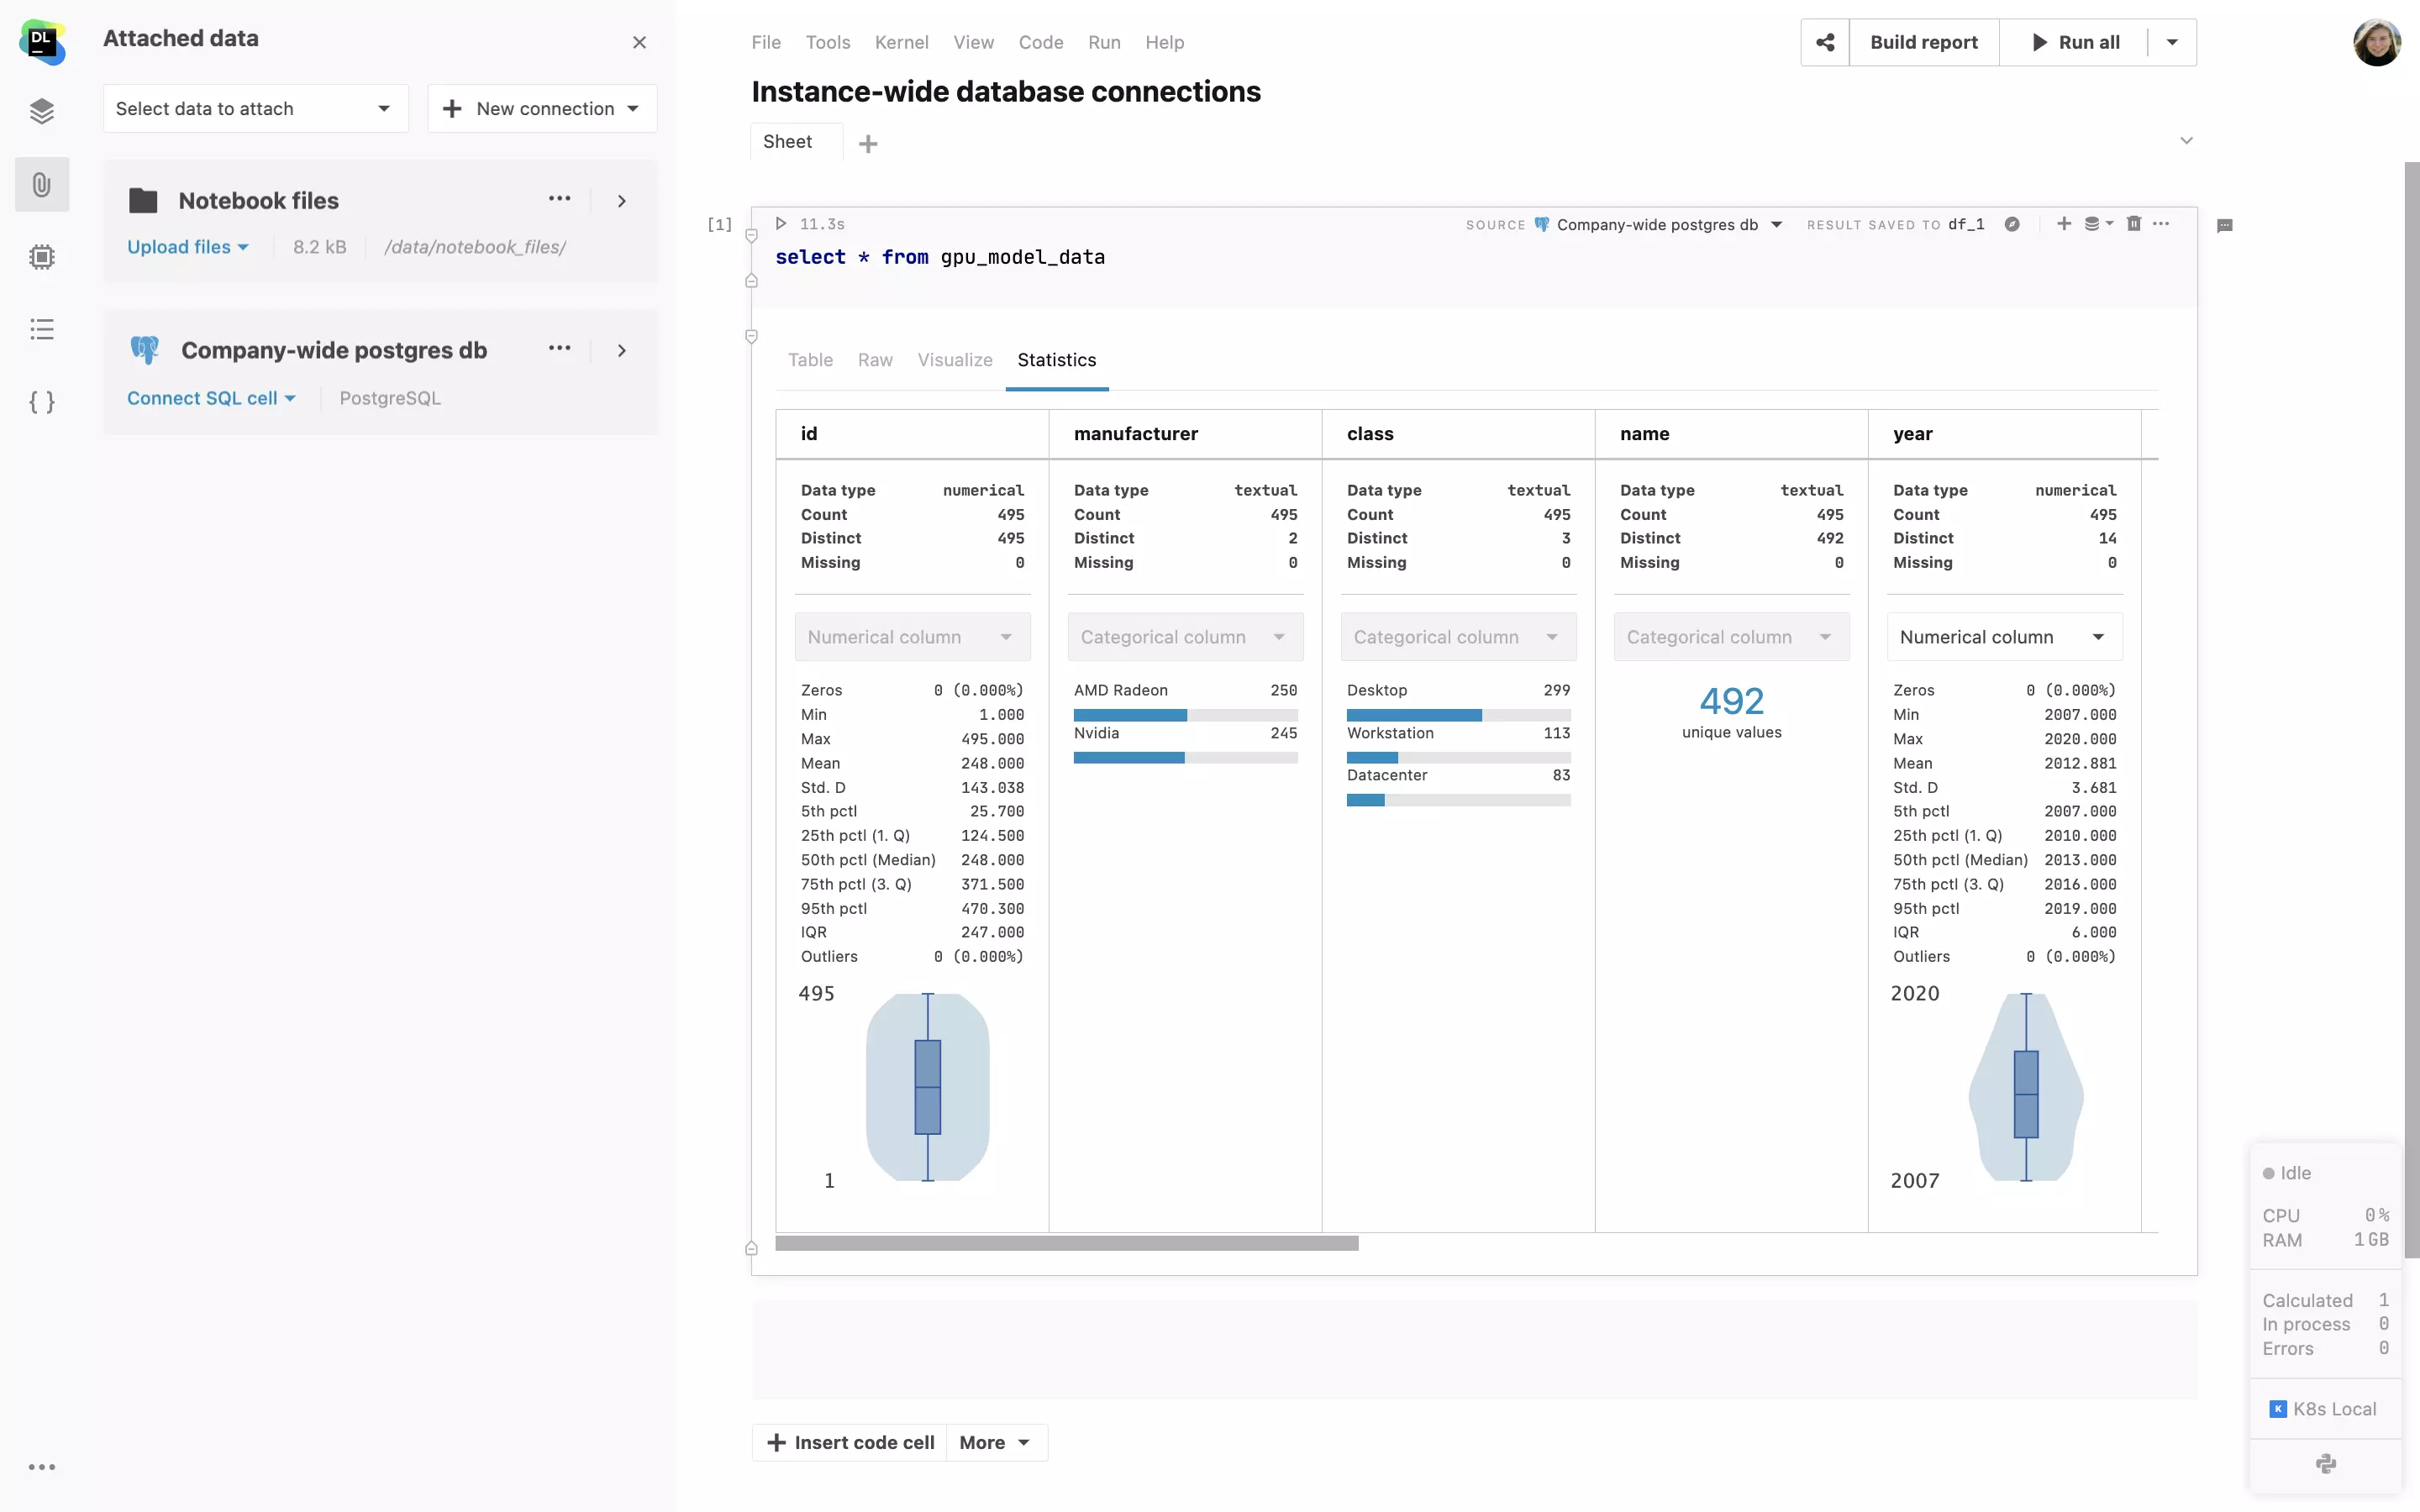Open the Variables curly braces sidebar icon
The height and width of the screenshot is (1512, 2420).
tap(41, 402)
